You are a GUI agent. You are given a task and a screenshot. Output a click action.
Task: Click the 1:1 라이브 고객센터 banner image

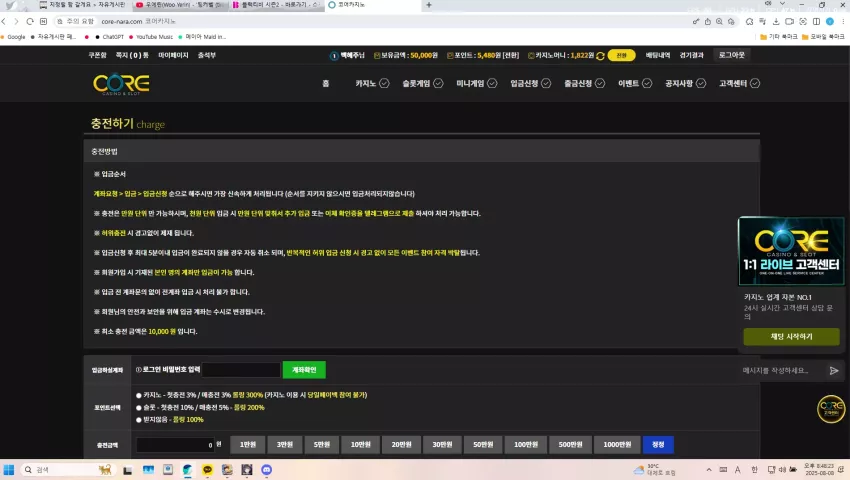point(791,251)
